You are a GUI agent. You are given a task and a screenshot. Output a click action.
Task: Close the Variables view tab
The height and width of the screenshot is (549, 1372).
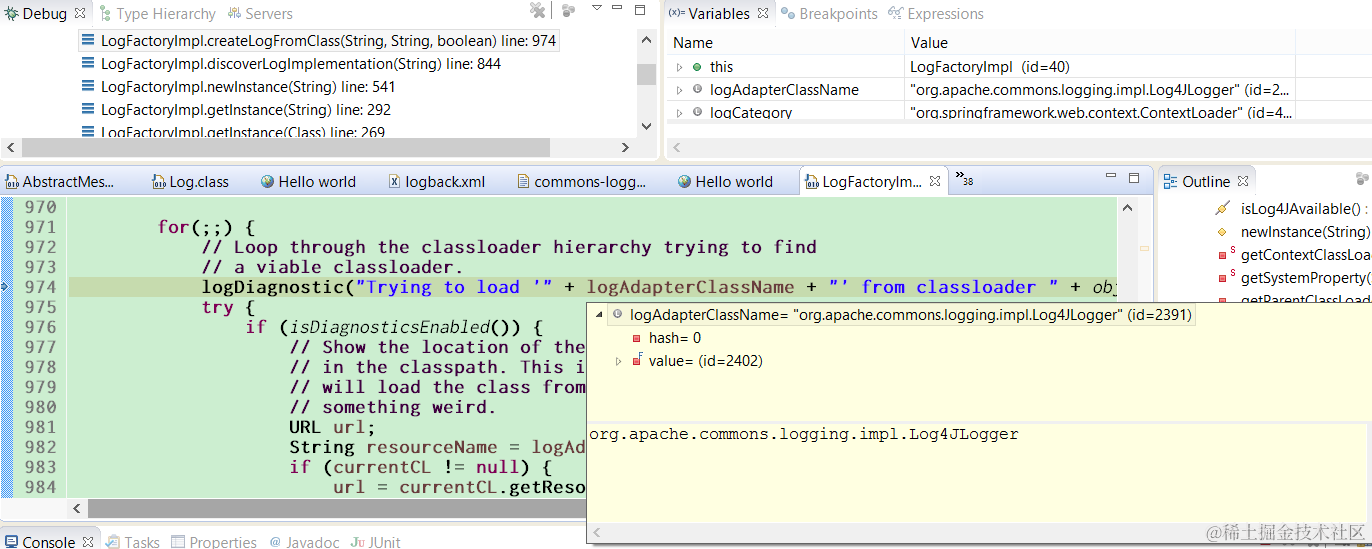click(x=763, y=13)
